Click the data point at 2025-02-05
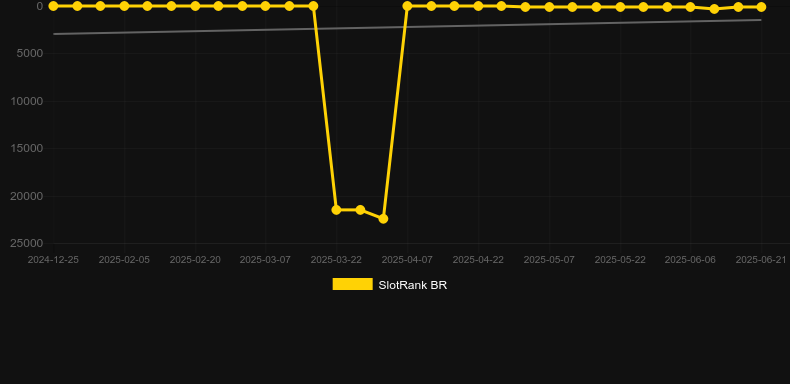Image resolution: width=790 pixels, height=384 pixels. tap(124, 6)
